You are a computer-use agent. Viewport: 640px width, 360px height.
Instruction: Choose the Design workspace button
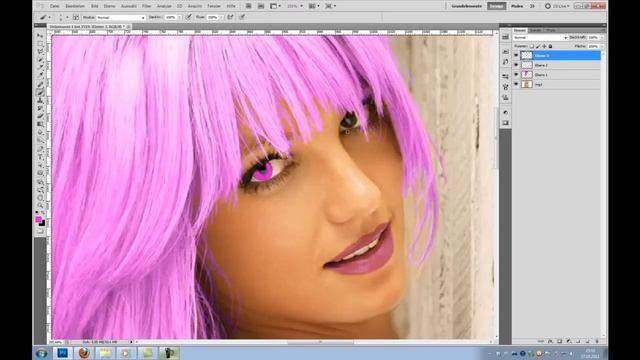(496, 6)
